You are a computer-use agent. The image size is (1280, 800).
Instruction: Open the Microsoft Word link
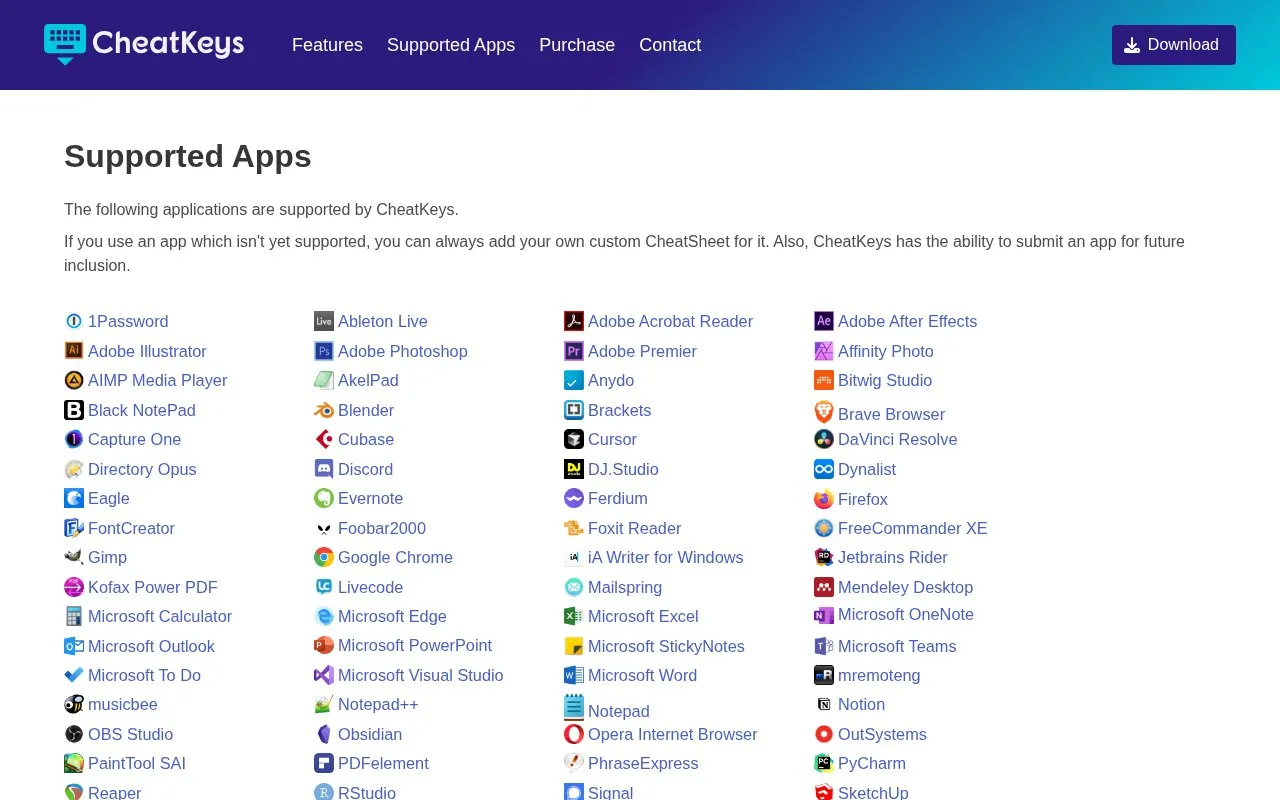point(642,675)
